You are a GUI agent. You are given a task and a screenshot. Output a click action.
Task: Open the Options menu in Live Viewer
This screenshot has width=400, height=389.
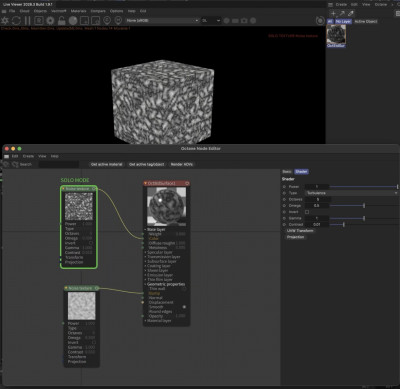pyautogui.click(x=117, y=11)
